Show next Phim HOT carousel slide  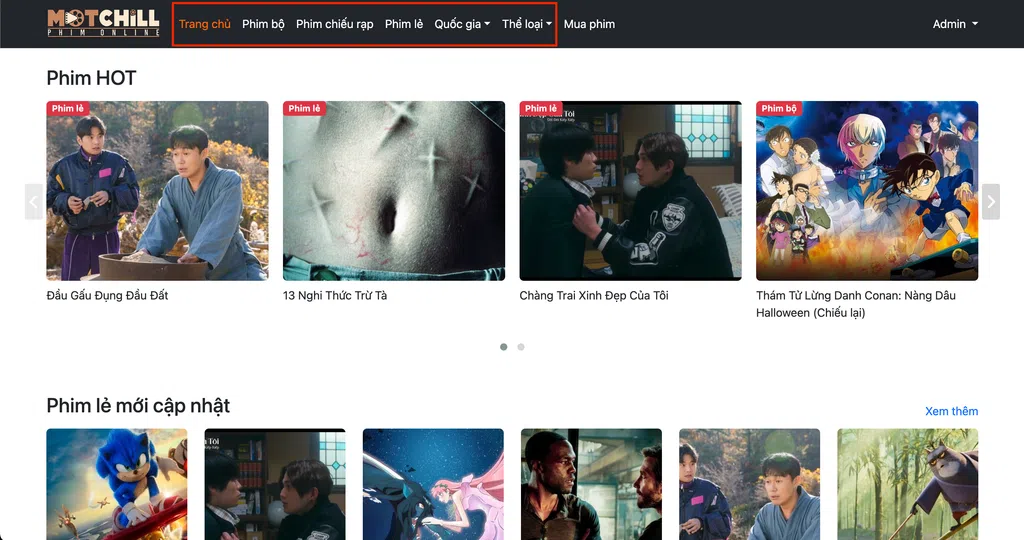point(991,202)
